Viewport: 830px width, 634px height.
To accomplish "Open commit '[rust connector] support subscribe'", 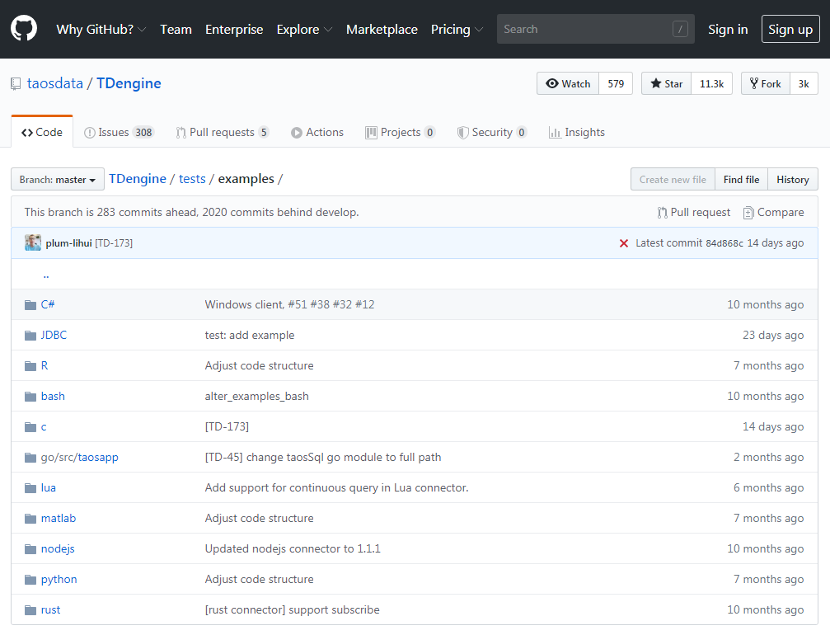I will pos(292,610).
